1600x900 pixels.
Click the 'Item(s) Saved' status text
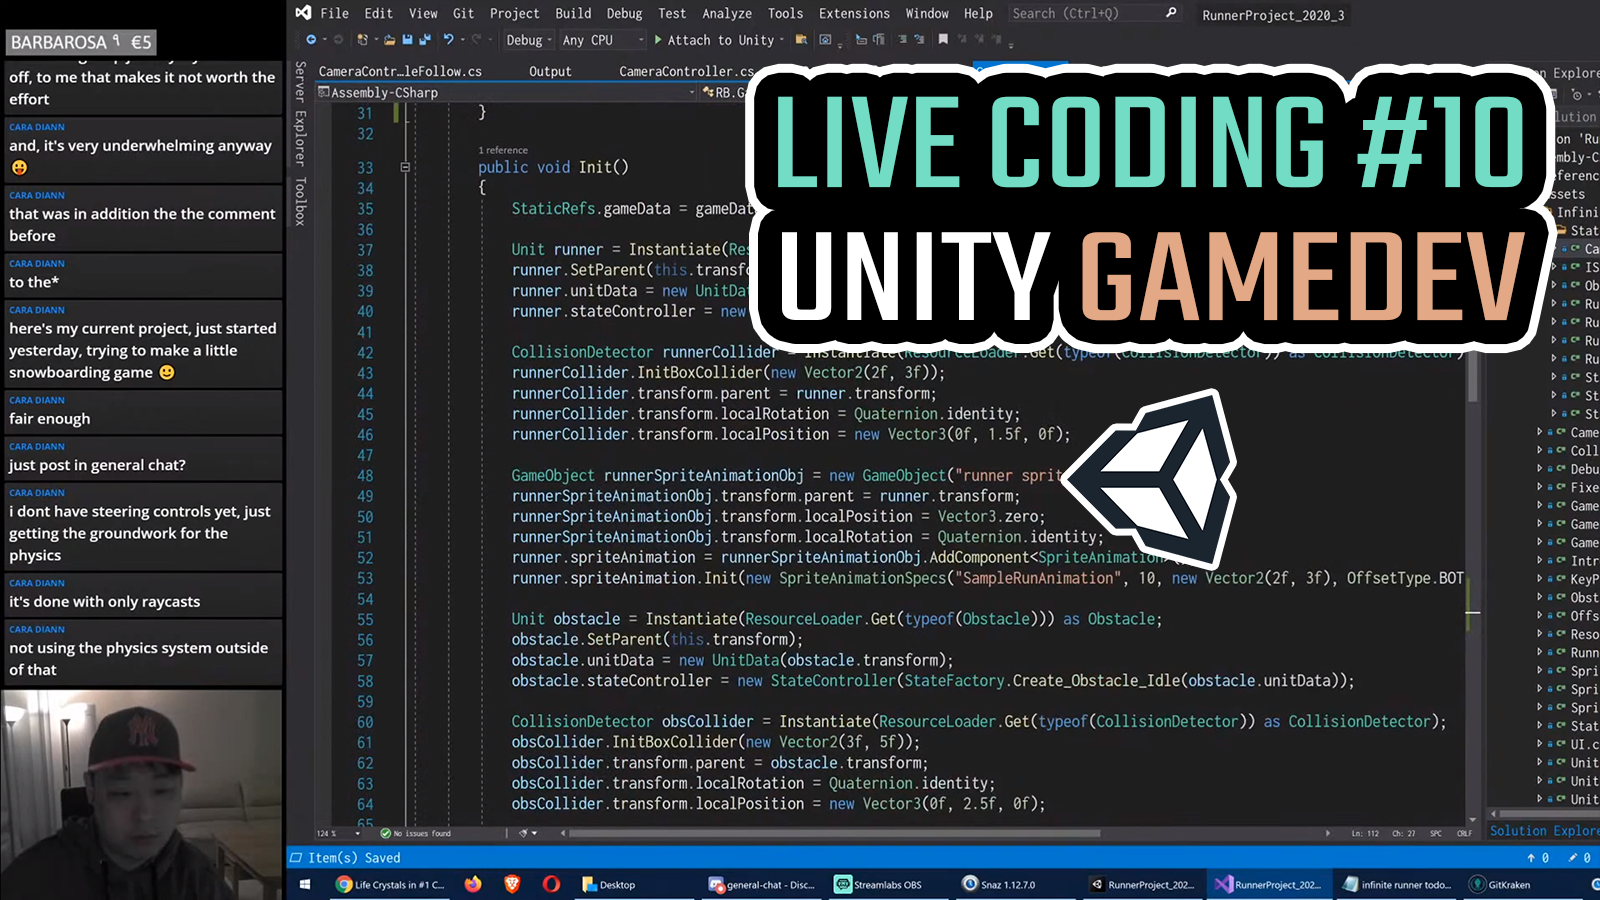(x=354, y=858)
